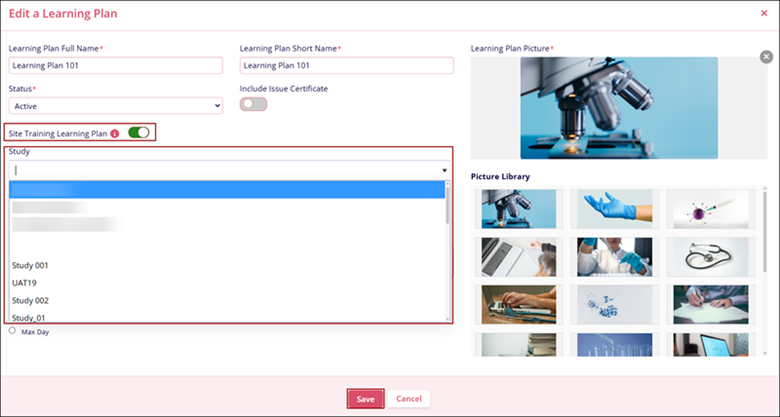The image size is (780, 417).
Task: Choose the microscope picture from the library
Action: click(x=512, y=208)
